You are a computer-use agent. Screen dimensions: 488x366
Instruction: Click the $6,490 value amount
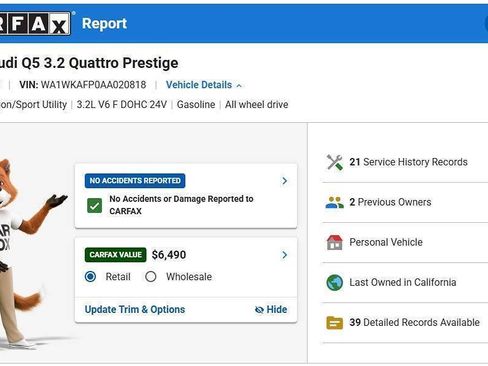[169, 255]
